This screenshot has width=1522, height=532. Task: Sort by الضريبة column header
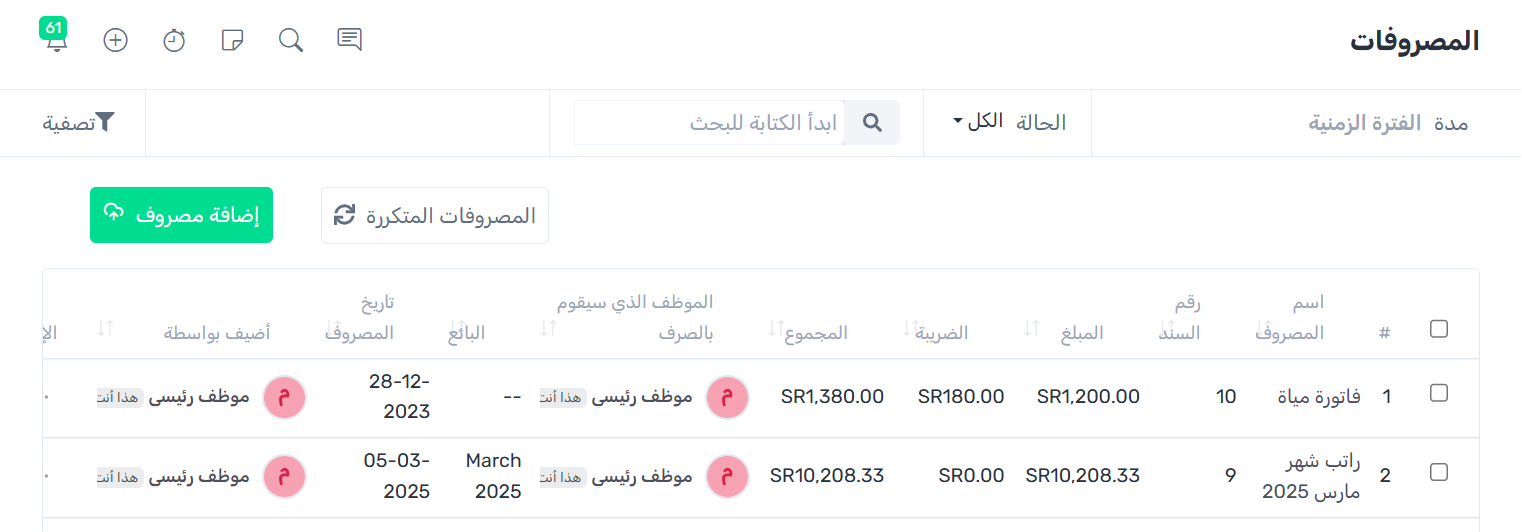(941, 333)
